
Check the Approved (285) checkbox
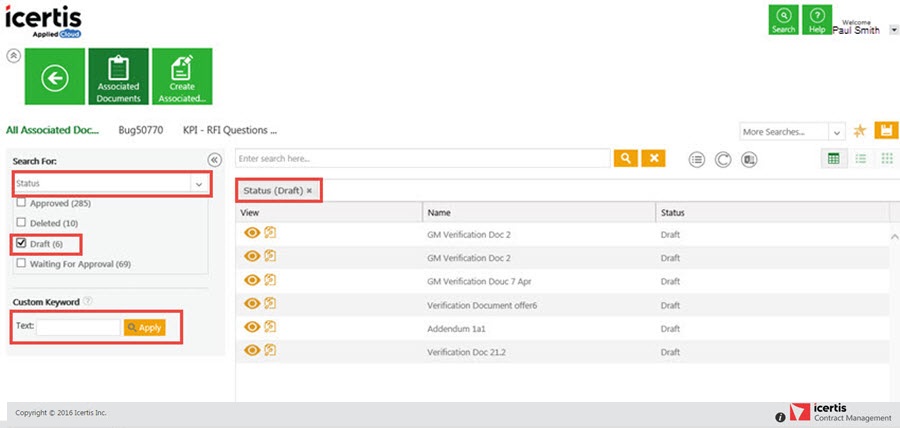pos(21,203)
